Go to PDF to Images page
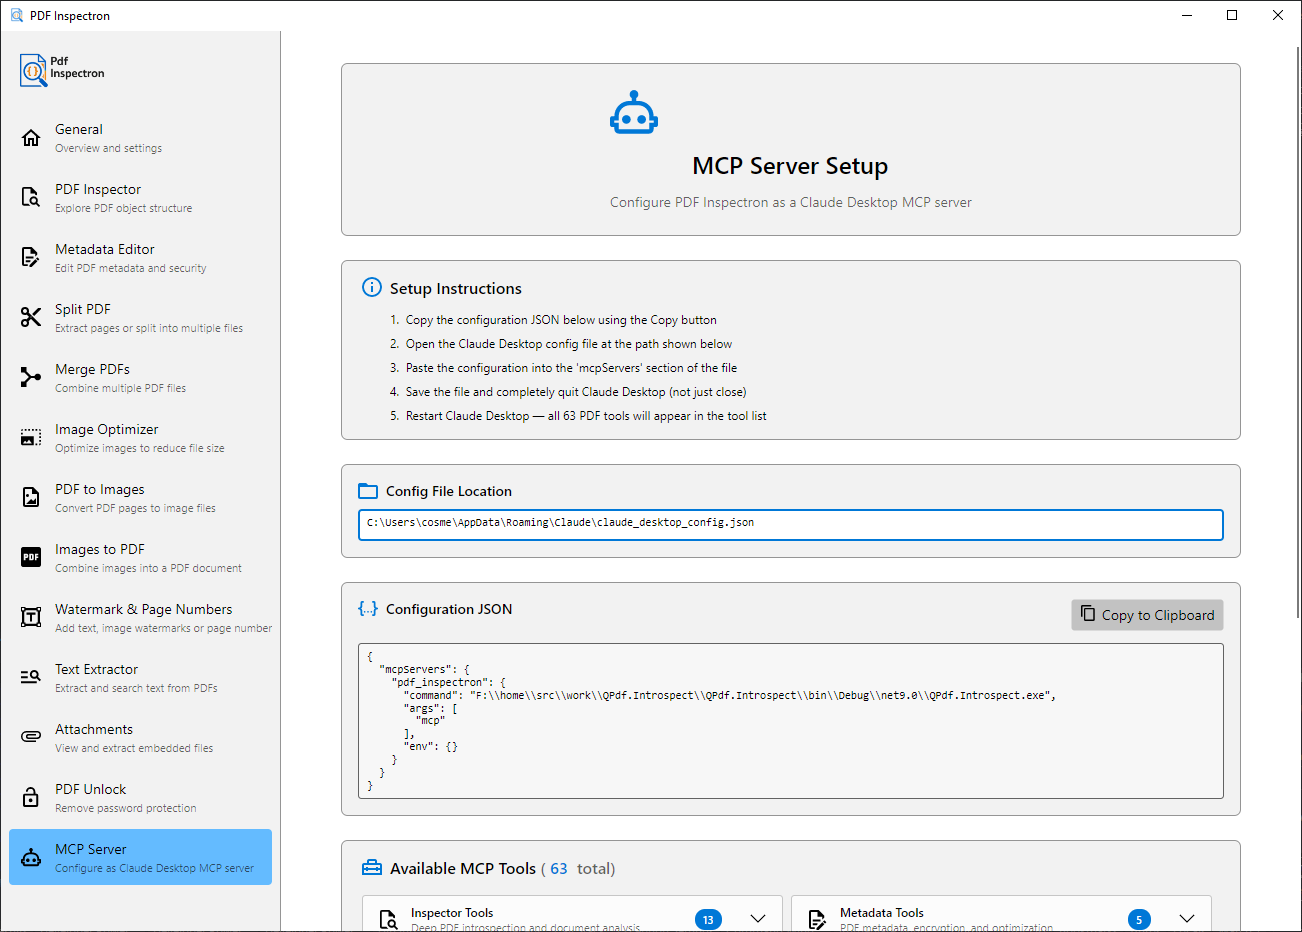Image resolution: width=1302 pixels, height=932 pixels. pos(100,497)
